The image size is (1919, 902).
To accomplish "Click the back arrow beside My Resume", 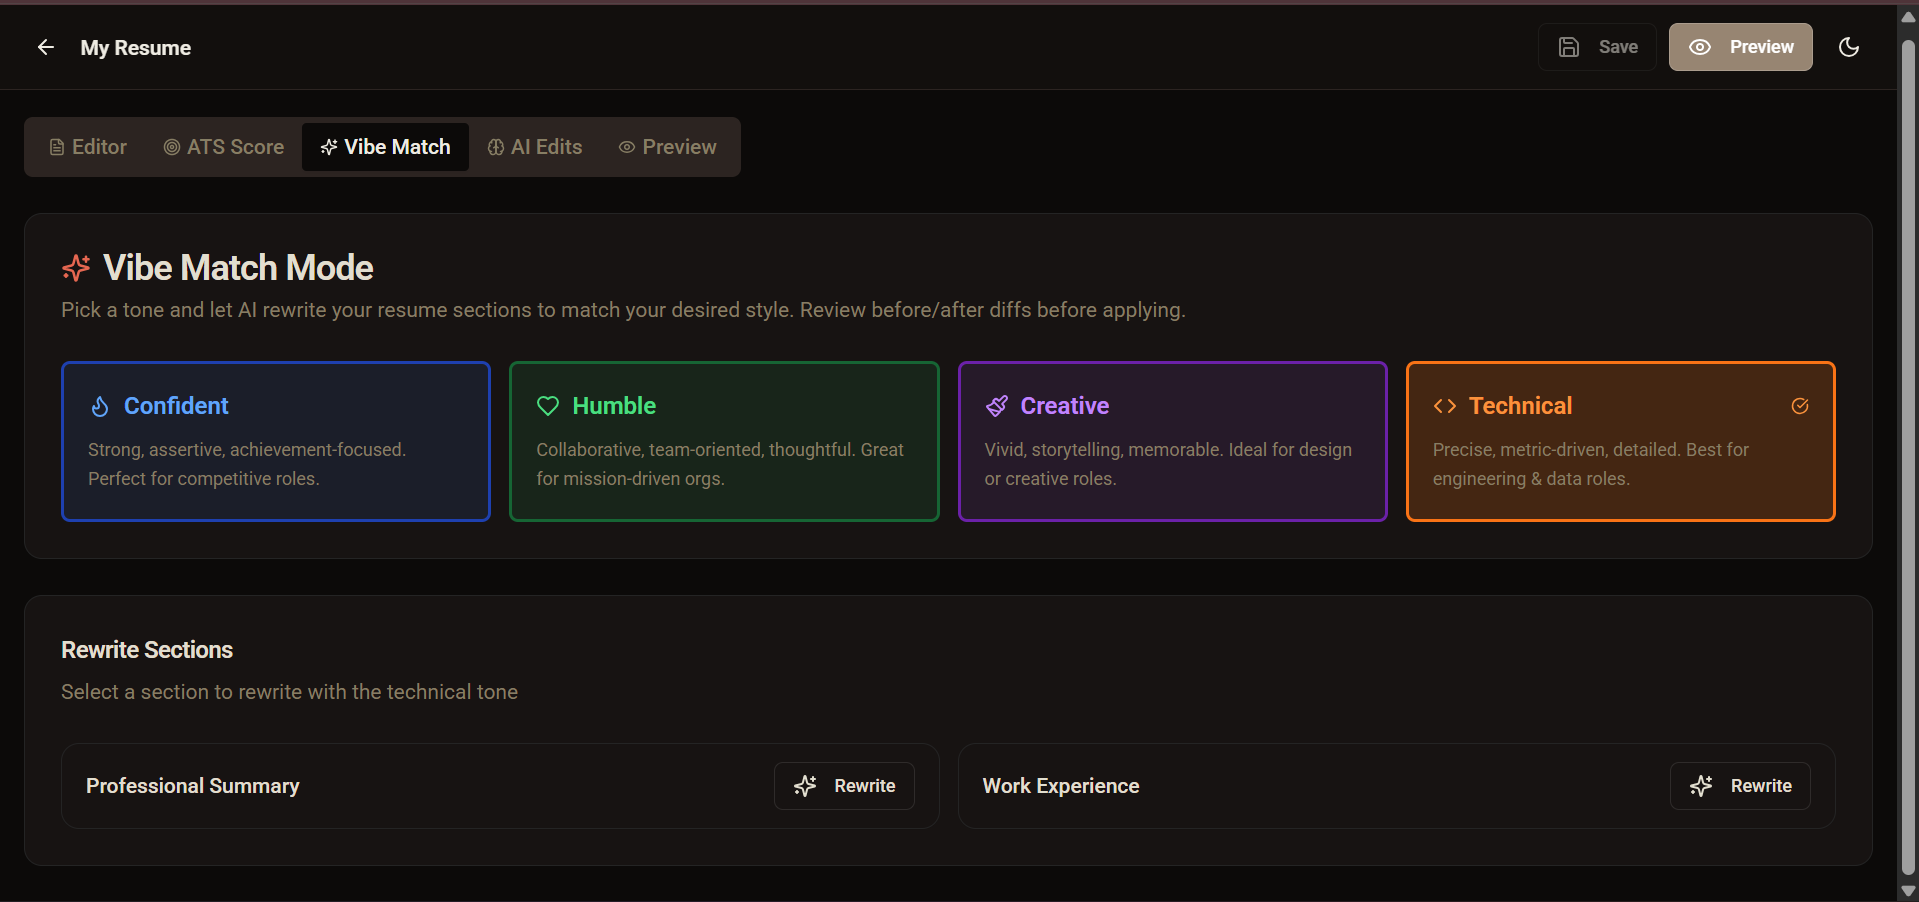I will [x=46, y=47].
